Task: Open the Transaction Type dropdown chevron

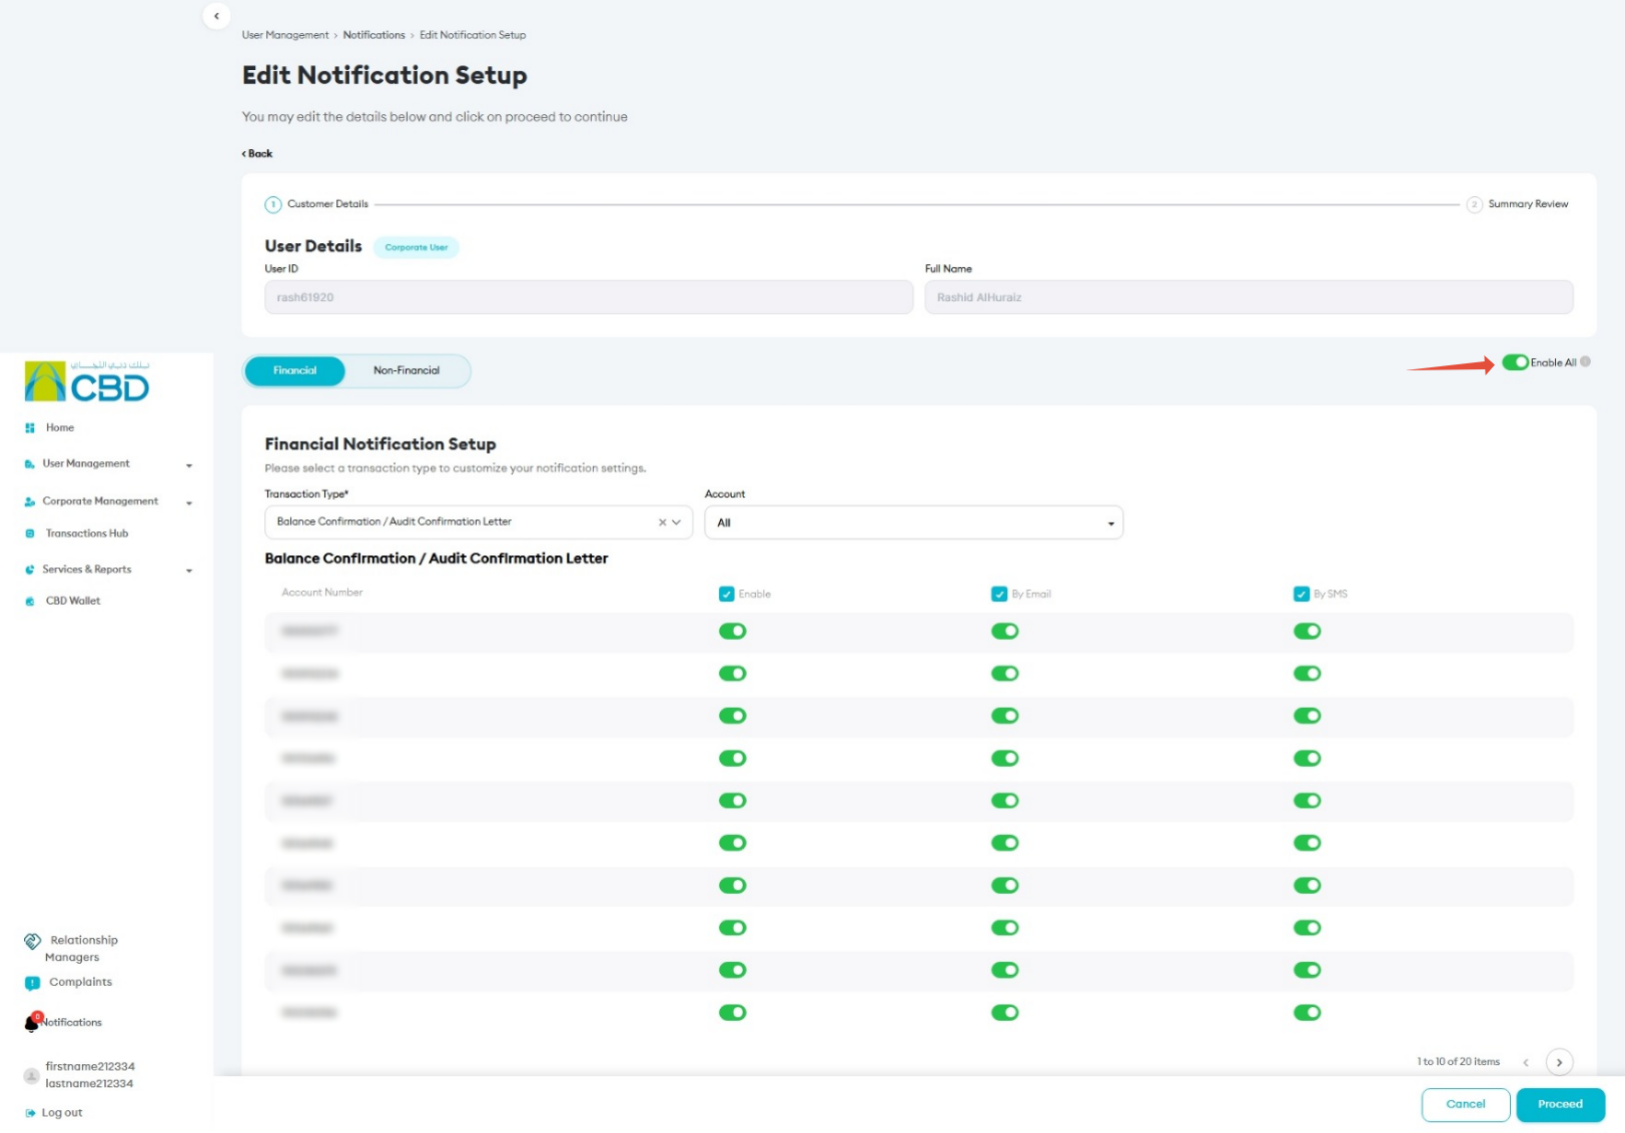Action: click(677, 522)
